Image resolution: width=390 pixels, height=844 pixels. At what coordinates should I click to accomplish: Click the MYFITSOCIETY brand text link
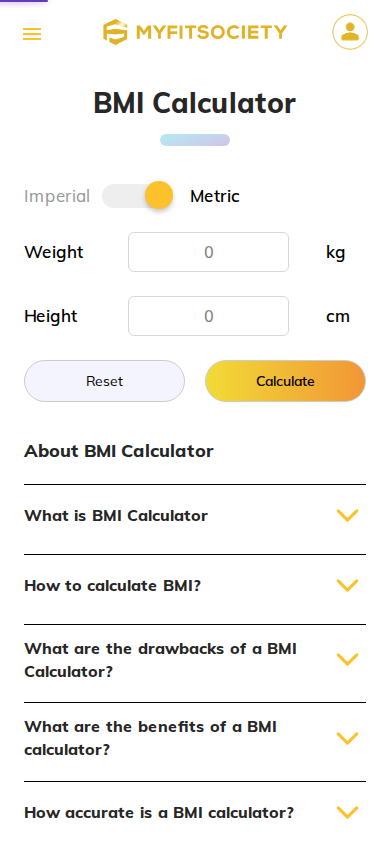click(x=211, y=33)
